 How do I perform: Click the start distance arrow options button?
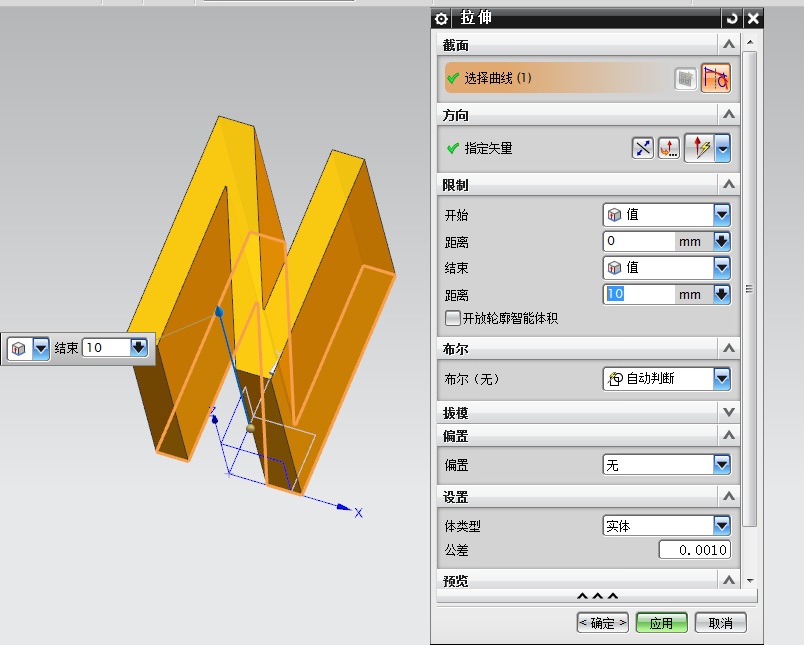click(722, 241)
